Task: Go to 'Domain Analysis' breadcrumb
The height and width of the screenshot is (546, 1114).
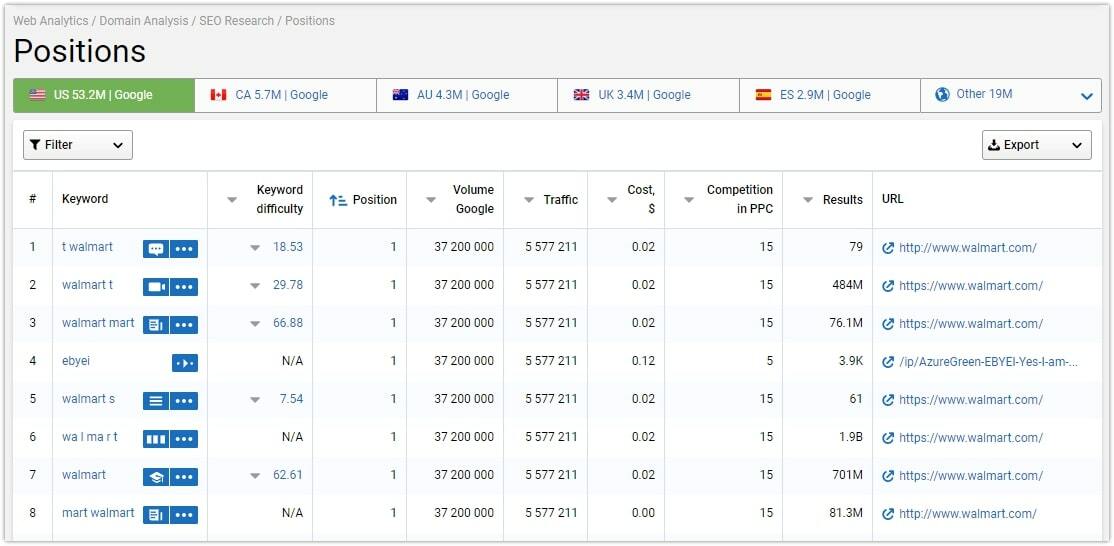Action: [144, 21]
